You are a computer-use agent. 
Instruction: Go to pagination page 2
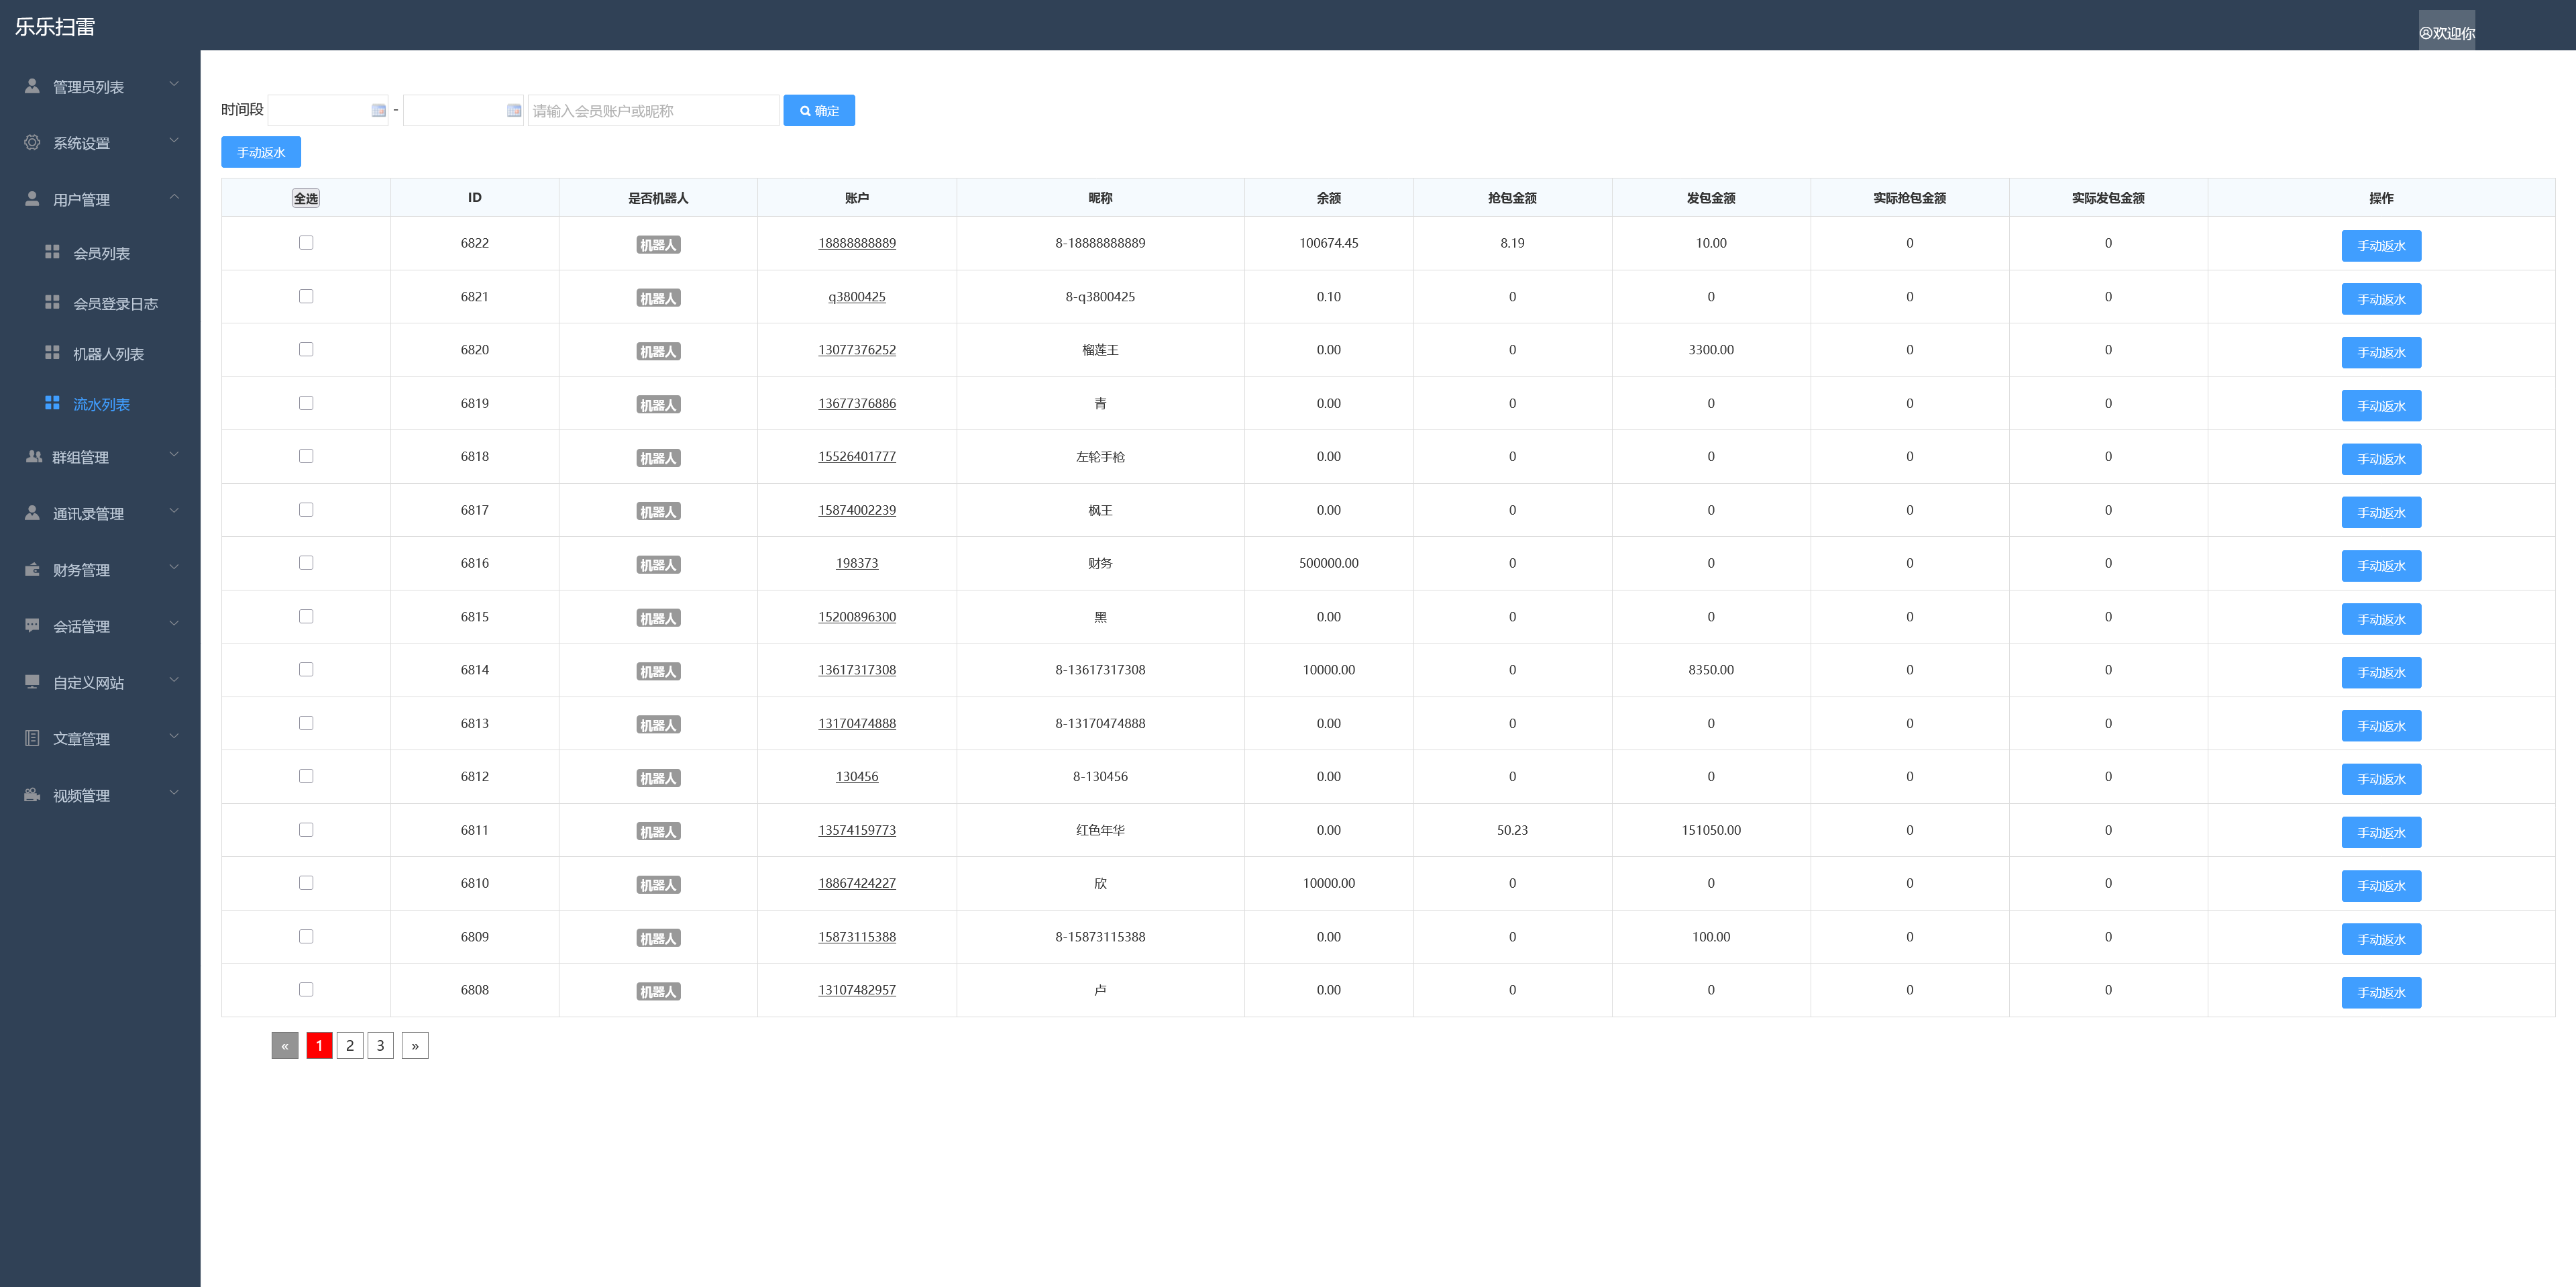point(350,1045)
